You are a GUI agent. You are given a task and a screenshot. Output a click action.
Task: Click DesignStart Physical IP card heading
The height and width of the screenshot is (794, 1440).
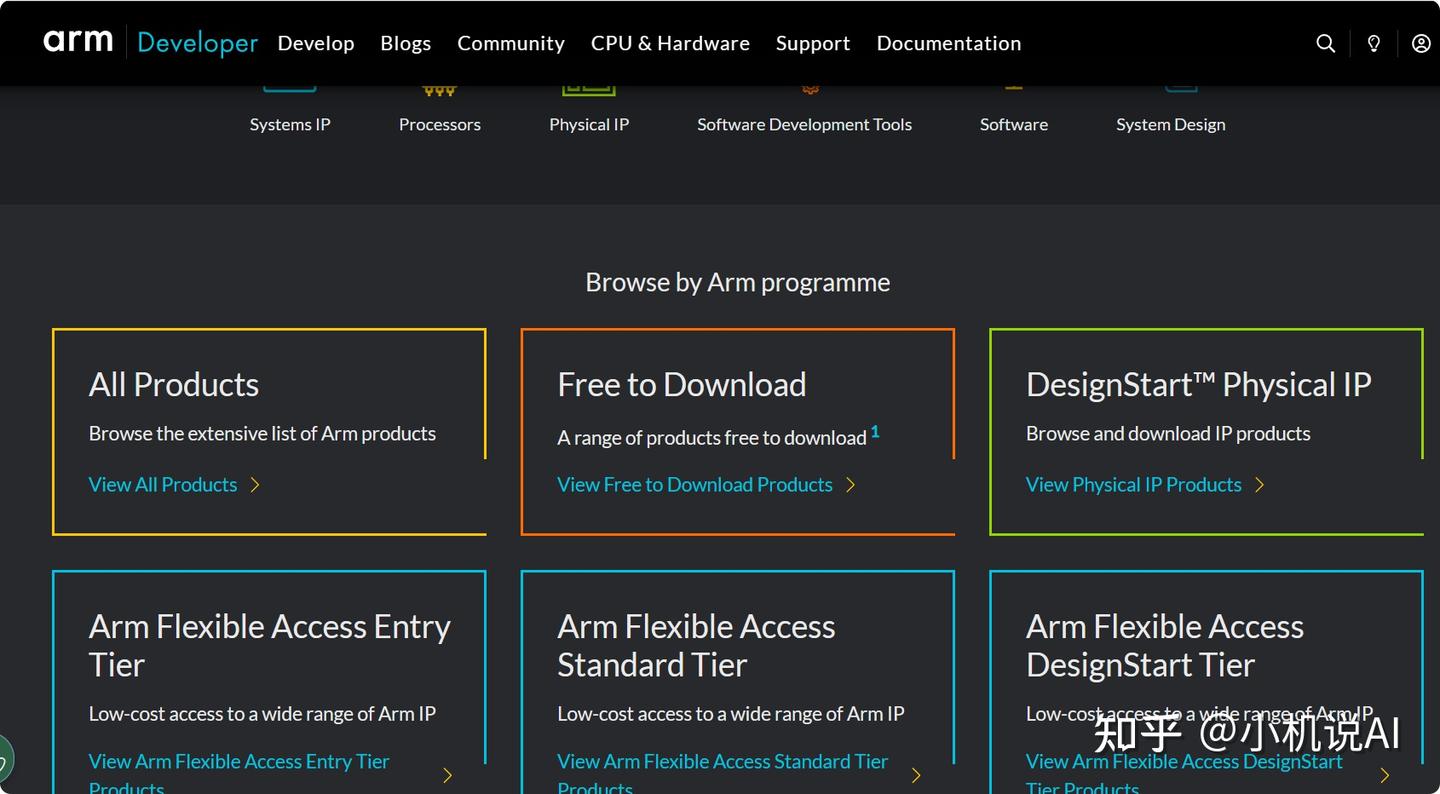(x=1199, y=384)
